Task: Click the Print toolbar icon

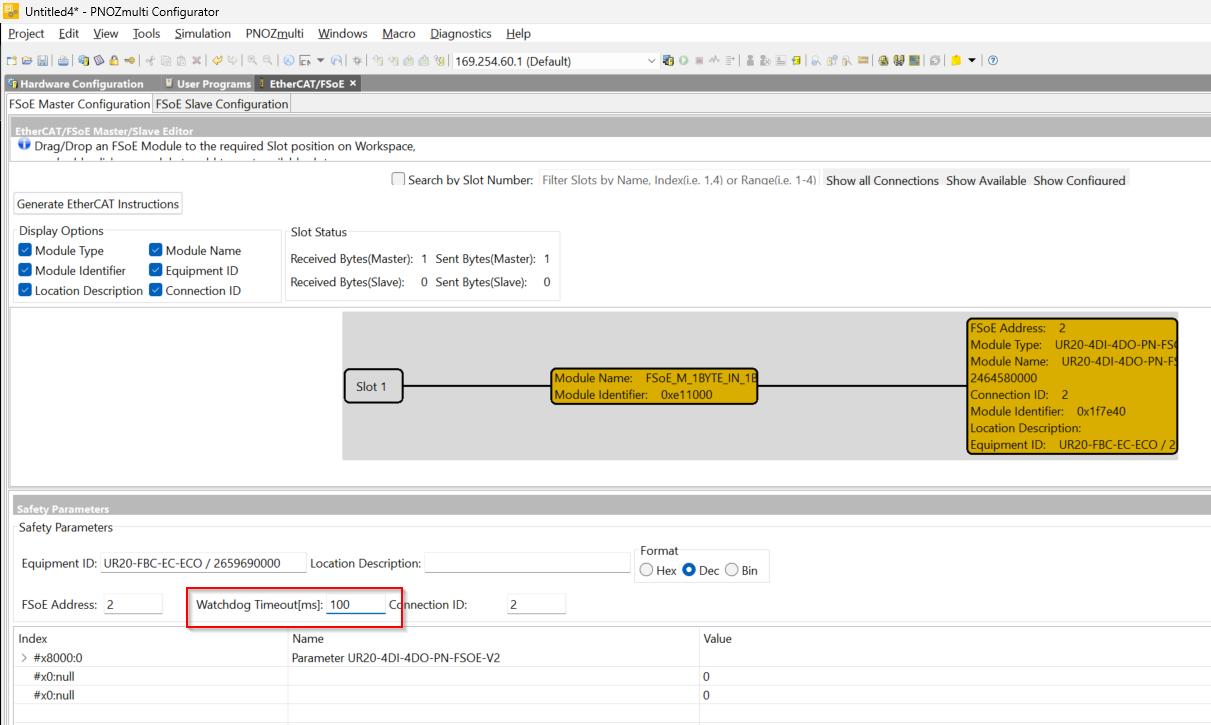Action: coord(63,61)
